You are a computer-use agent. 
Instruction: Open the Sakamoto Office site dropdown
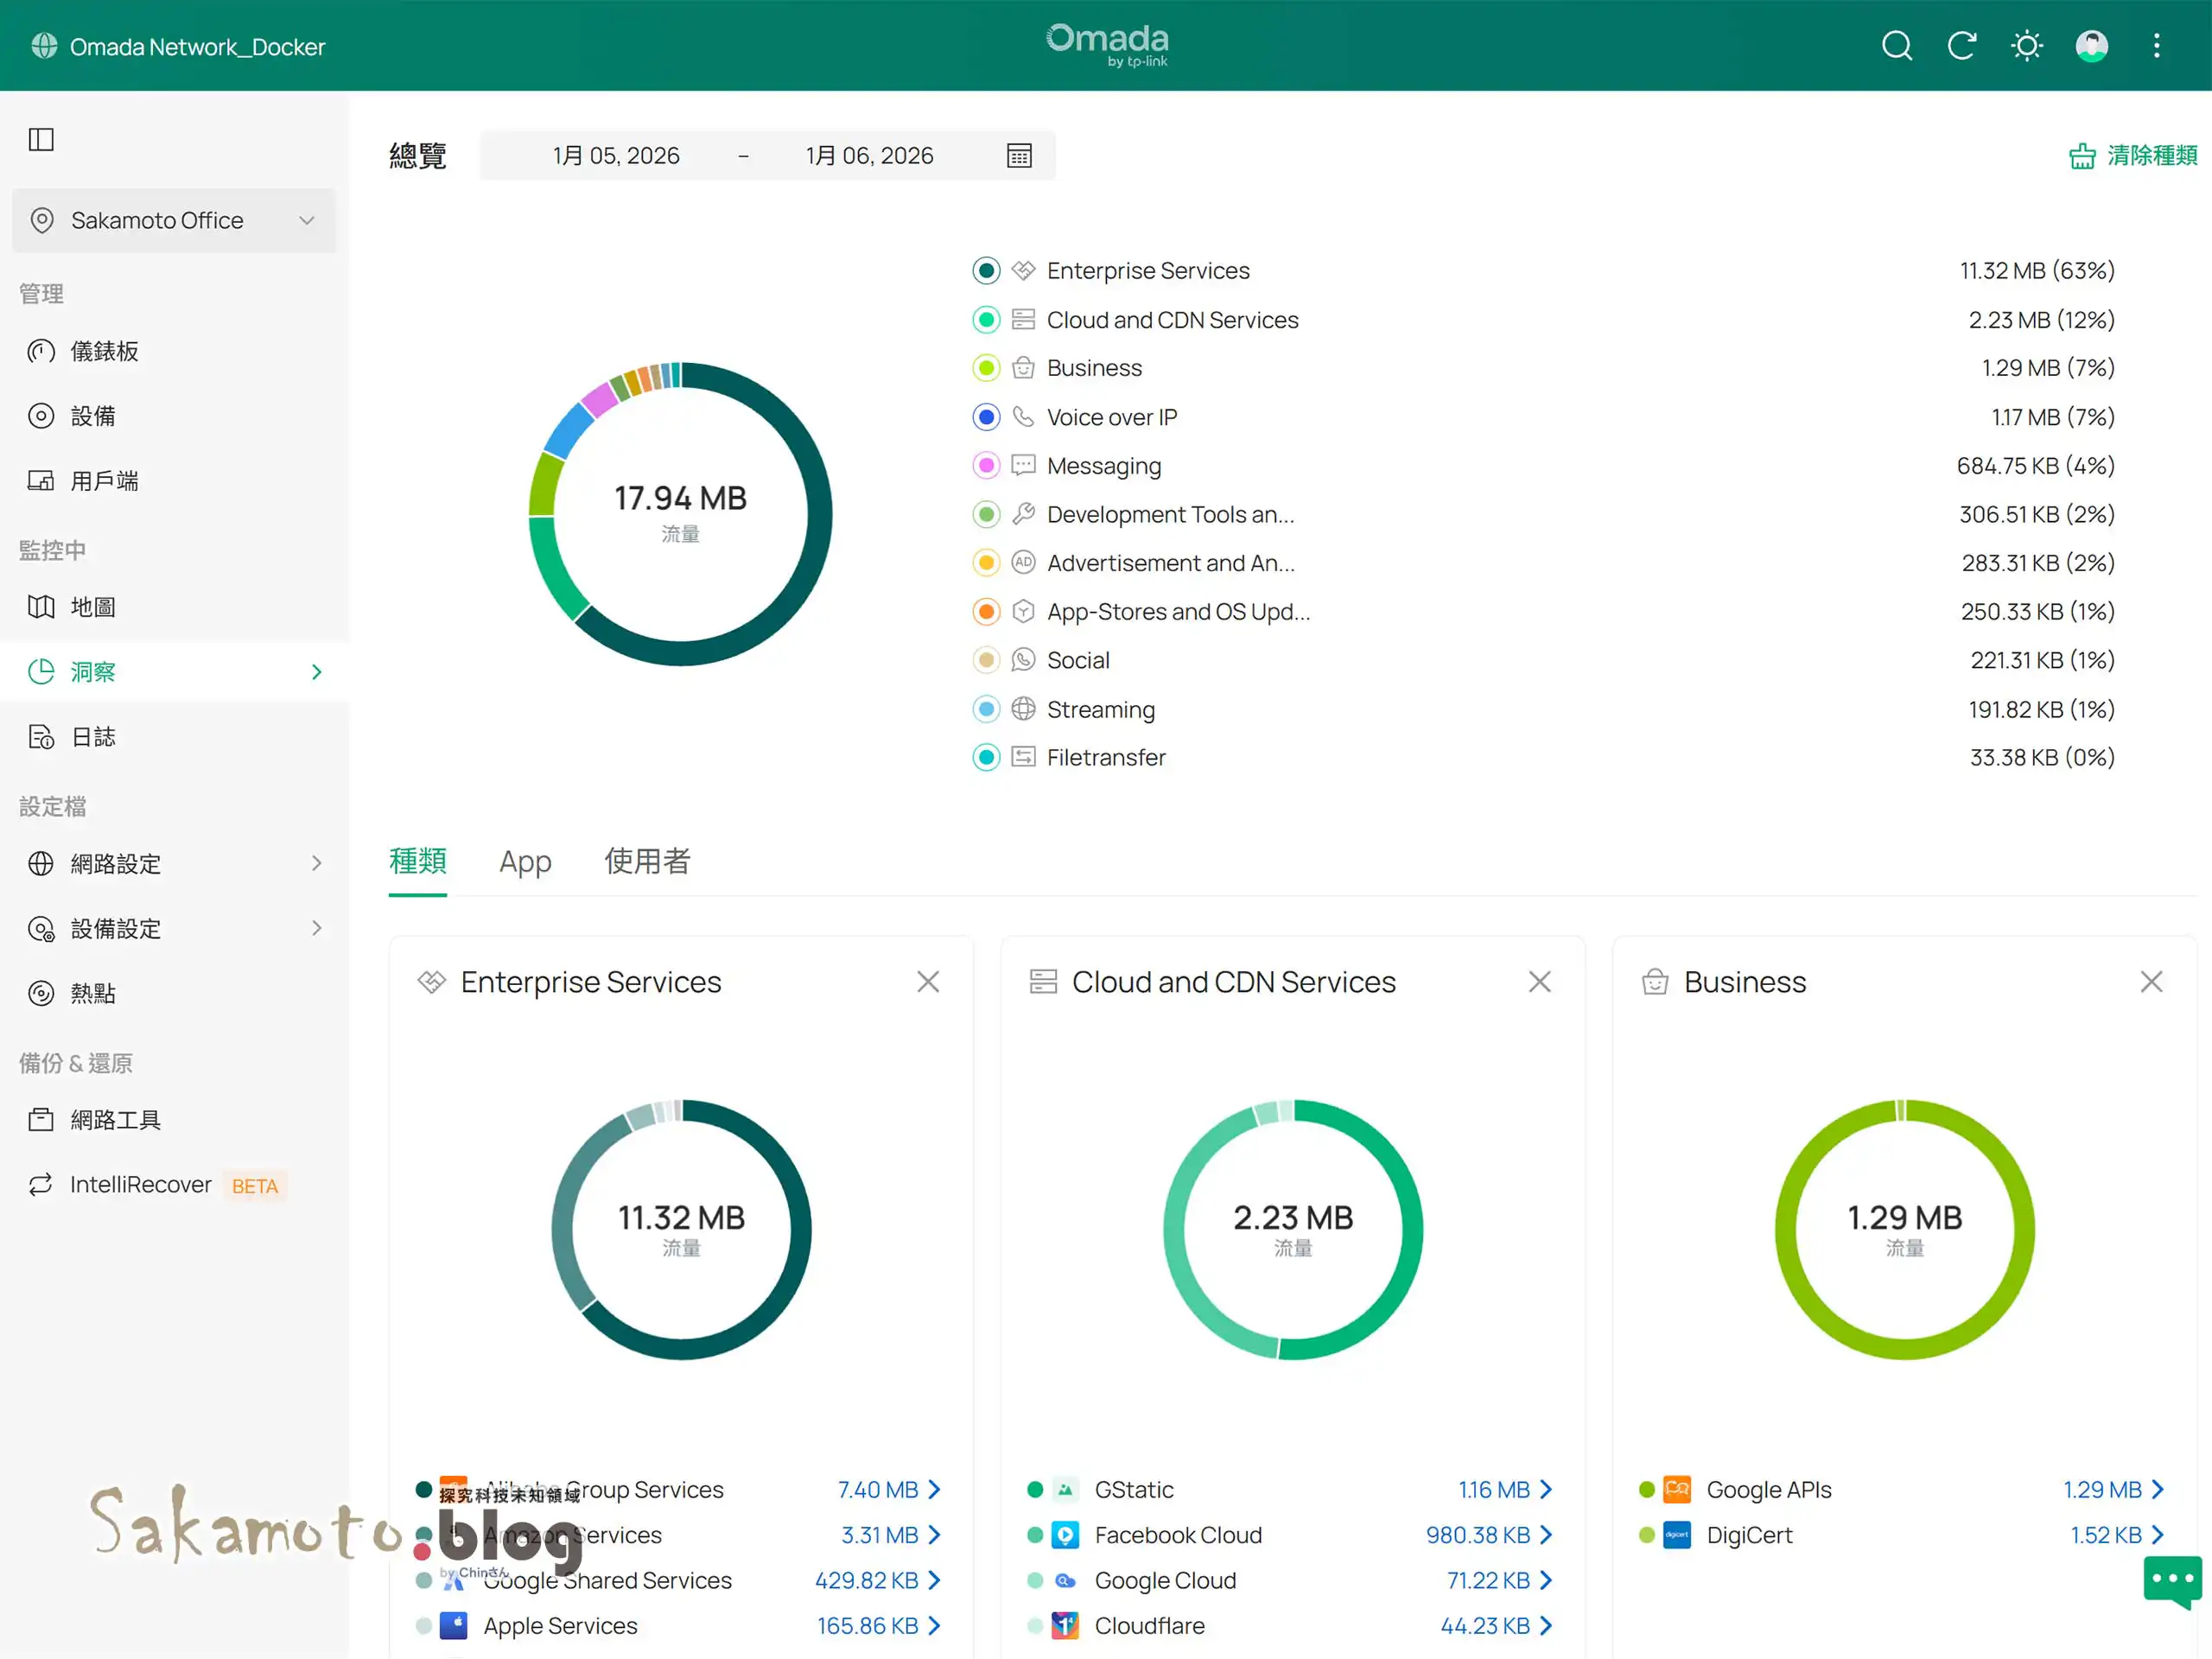pos(174,220)
